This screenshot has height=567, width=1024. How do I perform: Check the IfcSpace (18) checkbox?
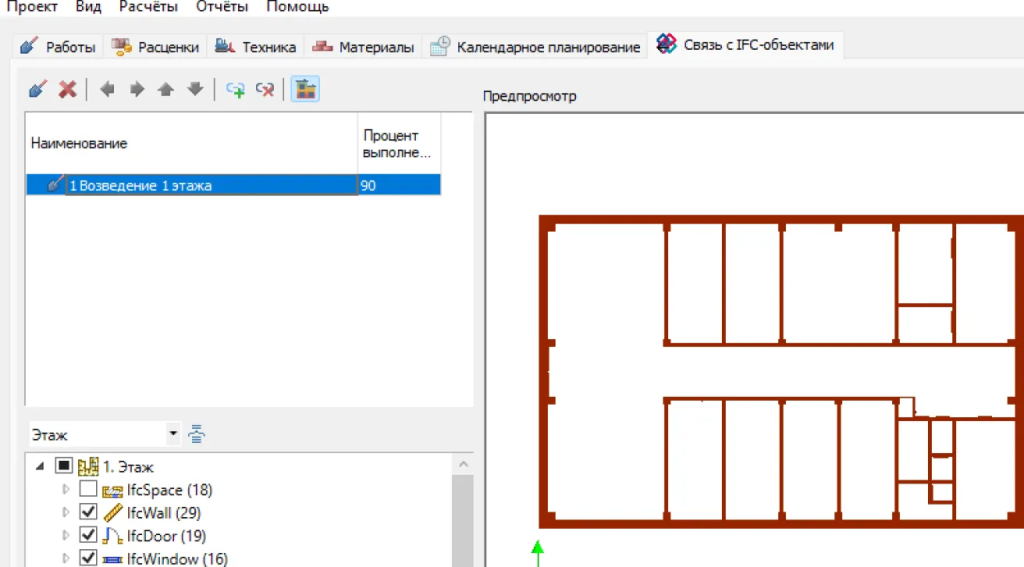point(88,489)
